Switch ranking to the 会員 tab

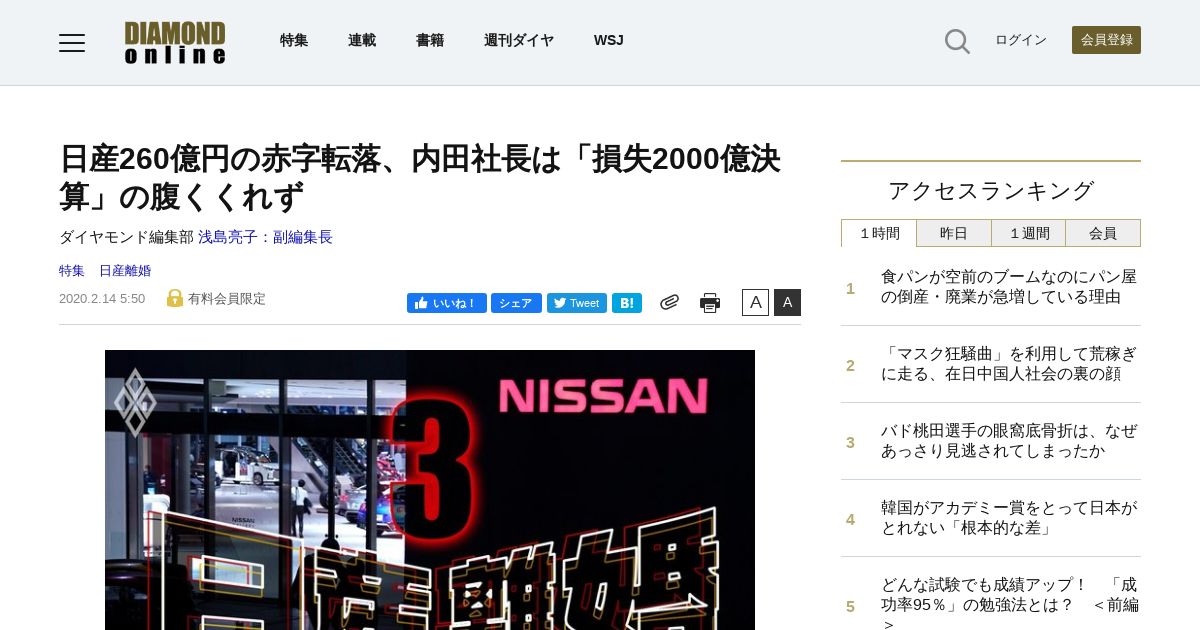[x=1103, y=233]
